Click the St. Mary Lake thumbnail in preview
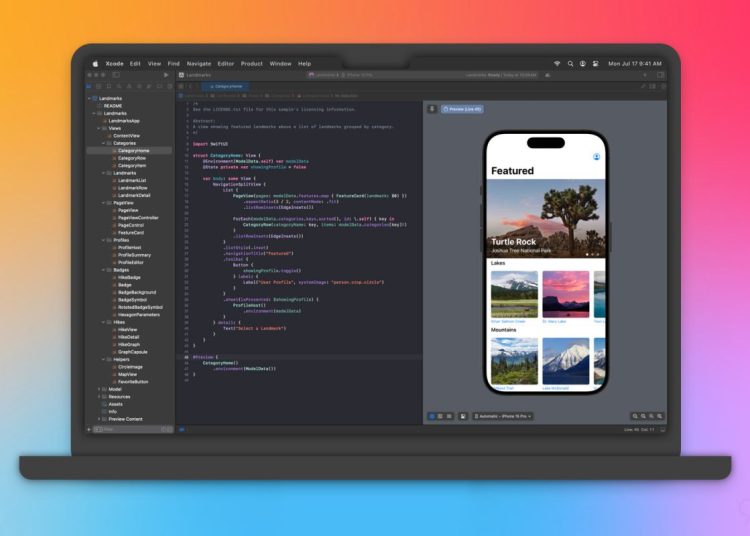Screen dimensions: 750x536 565,295
